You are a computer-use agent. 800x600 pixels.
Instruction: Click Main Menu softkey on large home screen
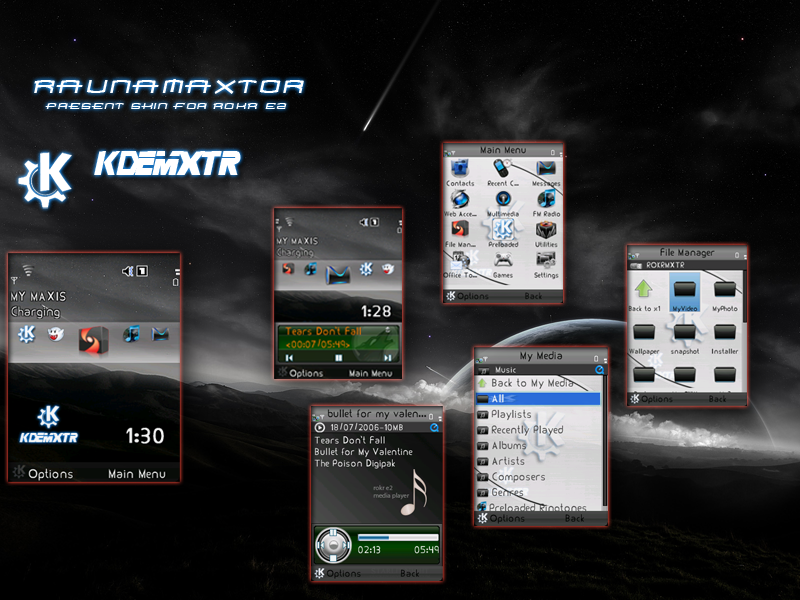(137, 474)
